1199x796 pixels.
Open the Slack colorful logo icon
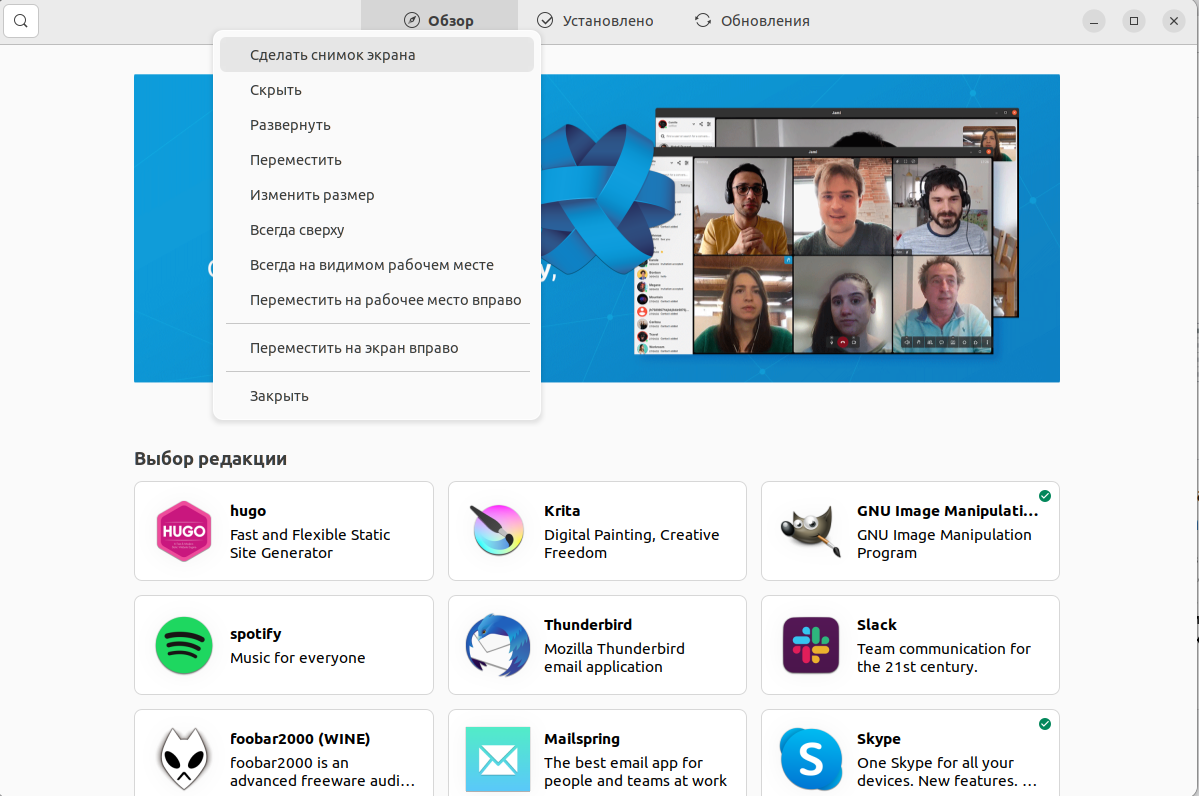point(811,645)
